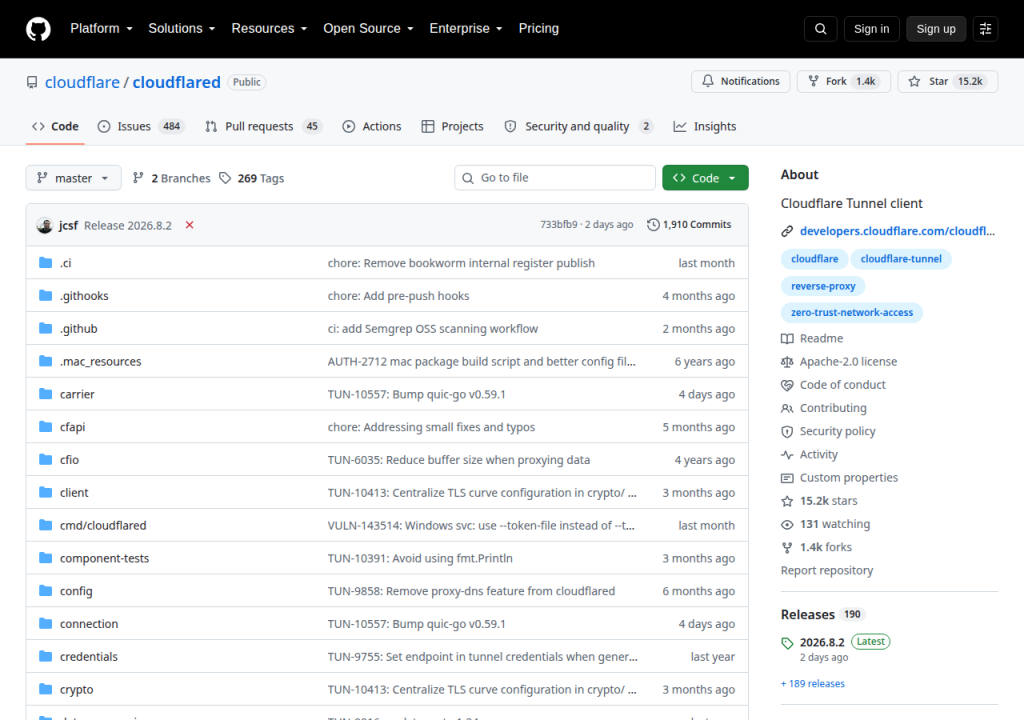Click the link icon beside developers.cloudflare.com

(787, 231)
